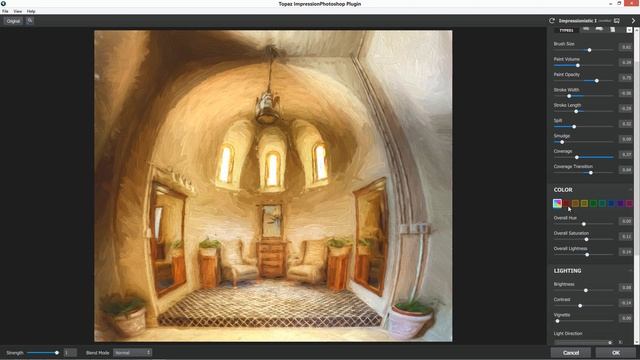Select the first stroke type tab

point(567,30)
